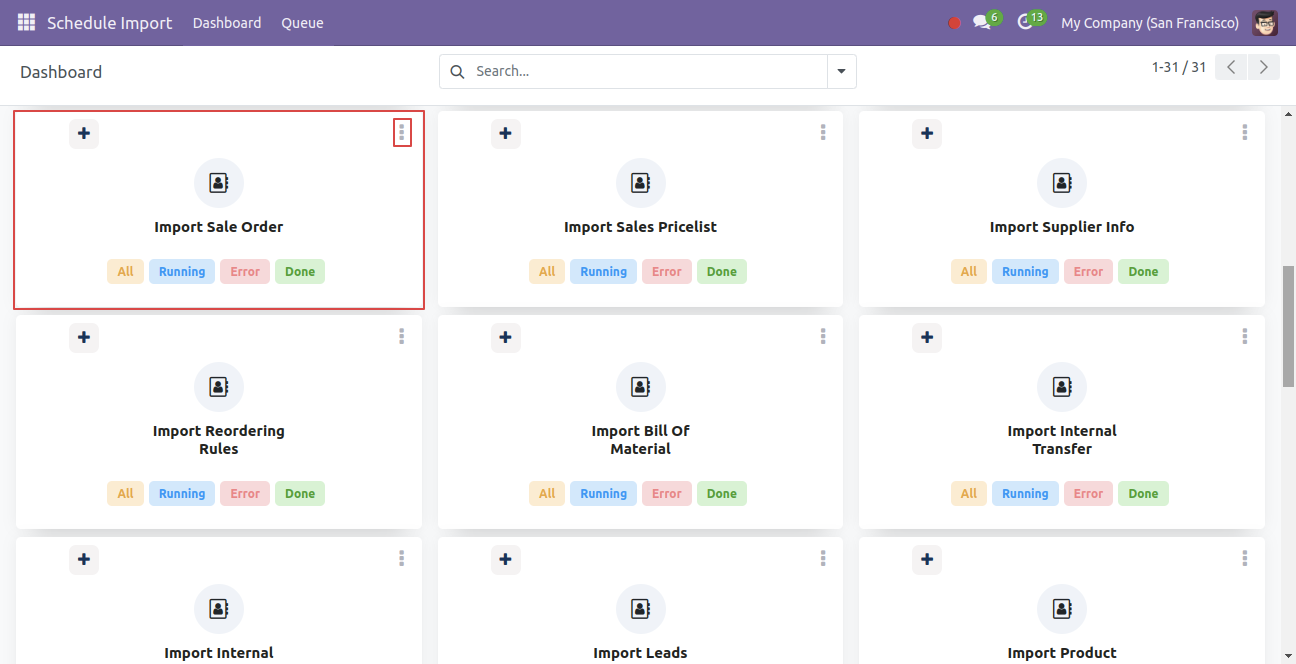This screenshot has width=1296, height=664.
Task: Open kebab menu on Import Sales Pricelist card
Action: pos(823,132)
